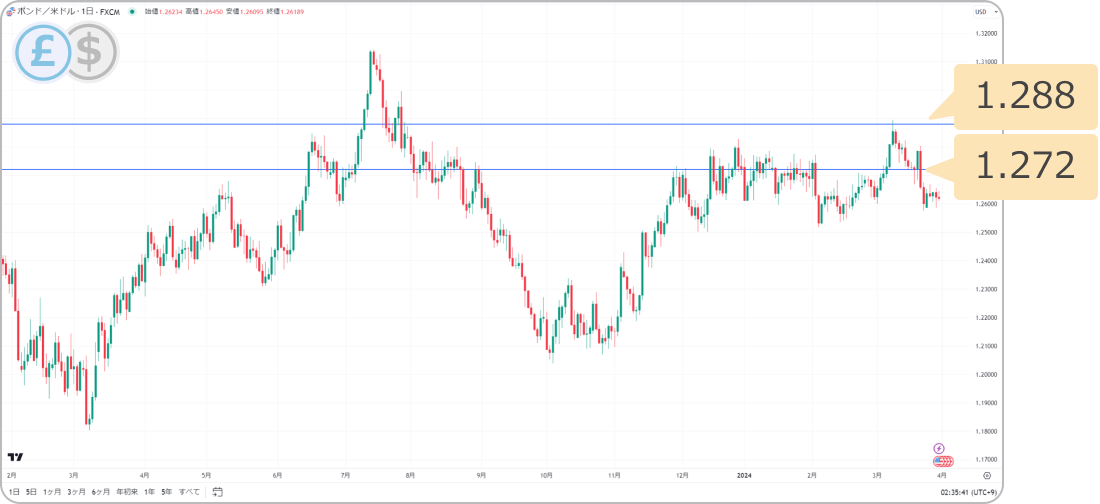Click the 7月 label on time axis
Viewport: 1100px width, 504px height.
tap(344, 475)
